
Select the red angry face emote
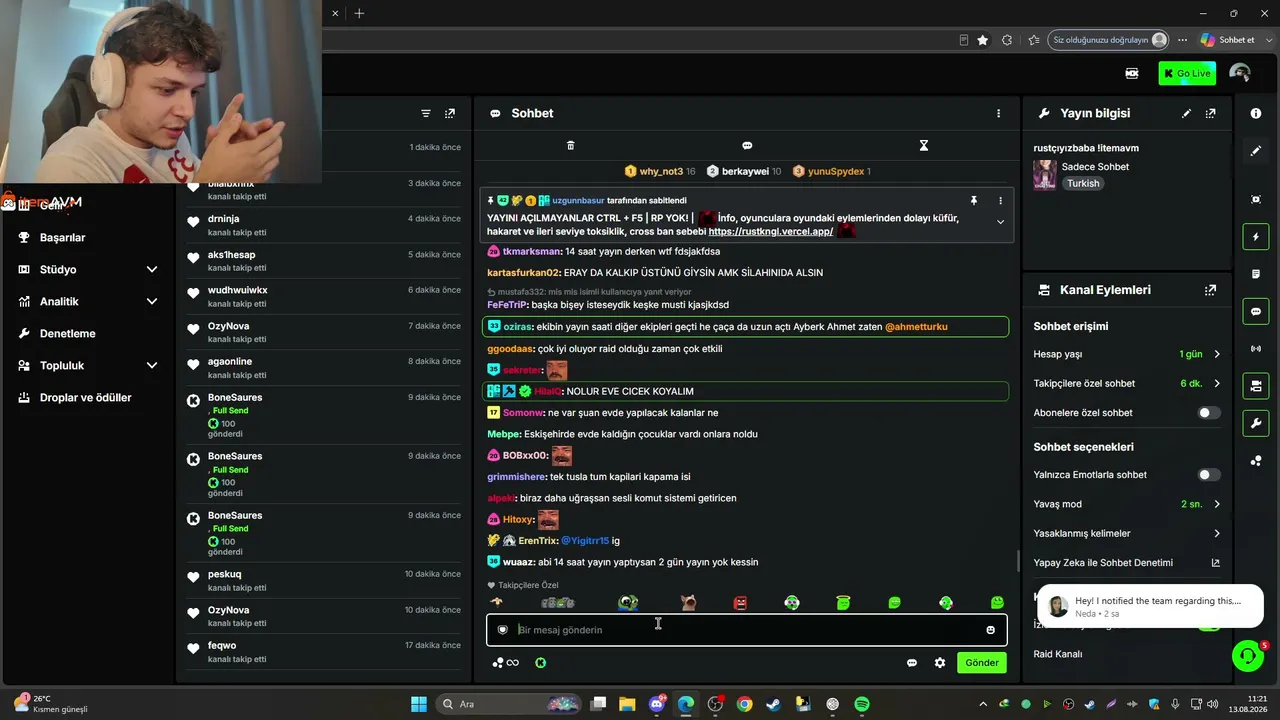tap(740, 603)
